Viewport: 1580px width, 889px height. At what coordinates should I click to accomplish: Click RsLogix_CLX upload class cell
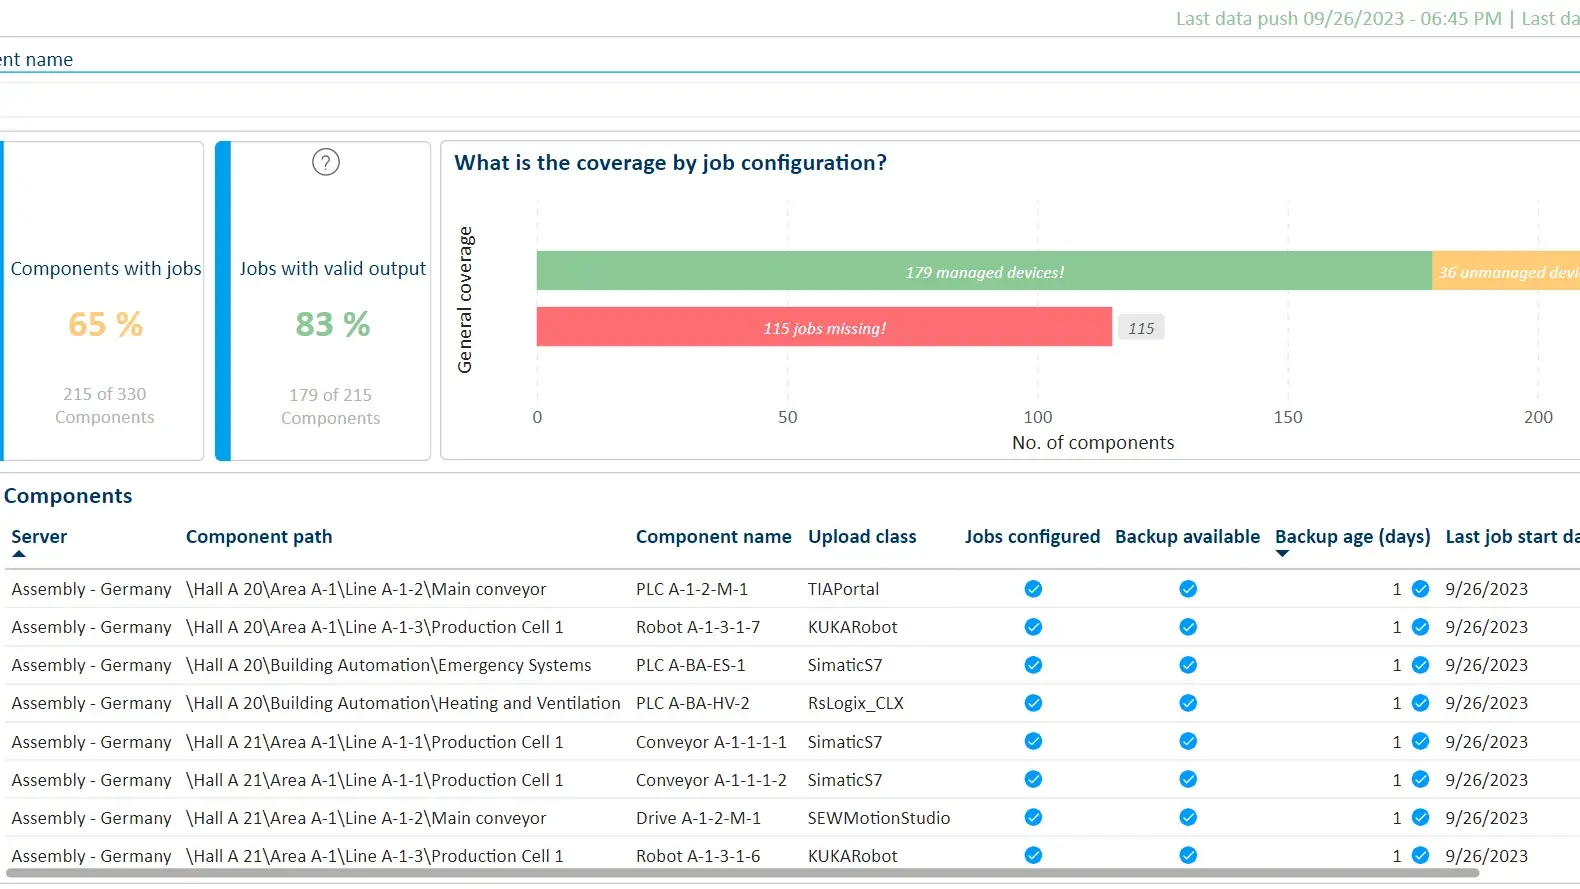coord(856,703)
